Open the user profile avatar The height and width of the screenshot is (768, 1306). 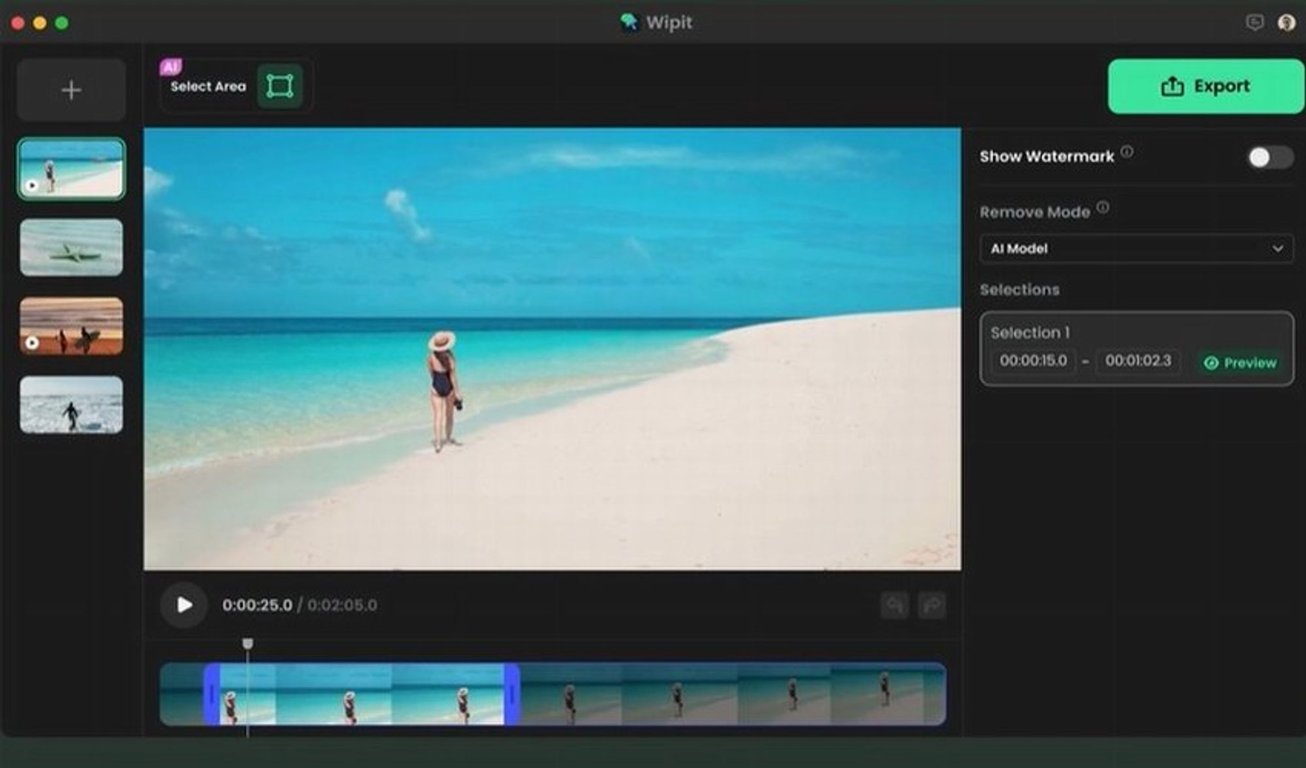(x=1287, y=22)
